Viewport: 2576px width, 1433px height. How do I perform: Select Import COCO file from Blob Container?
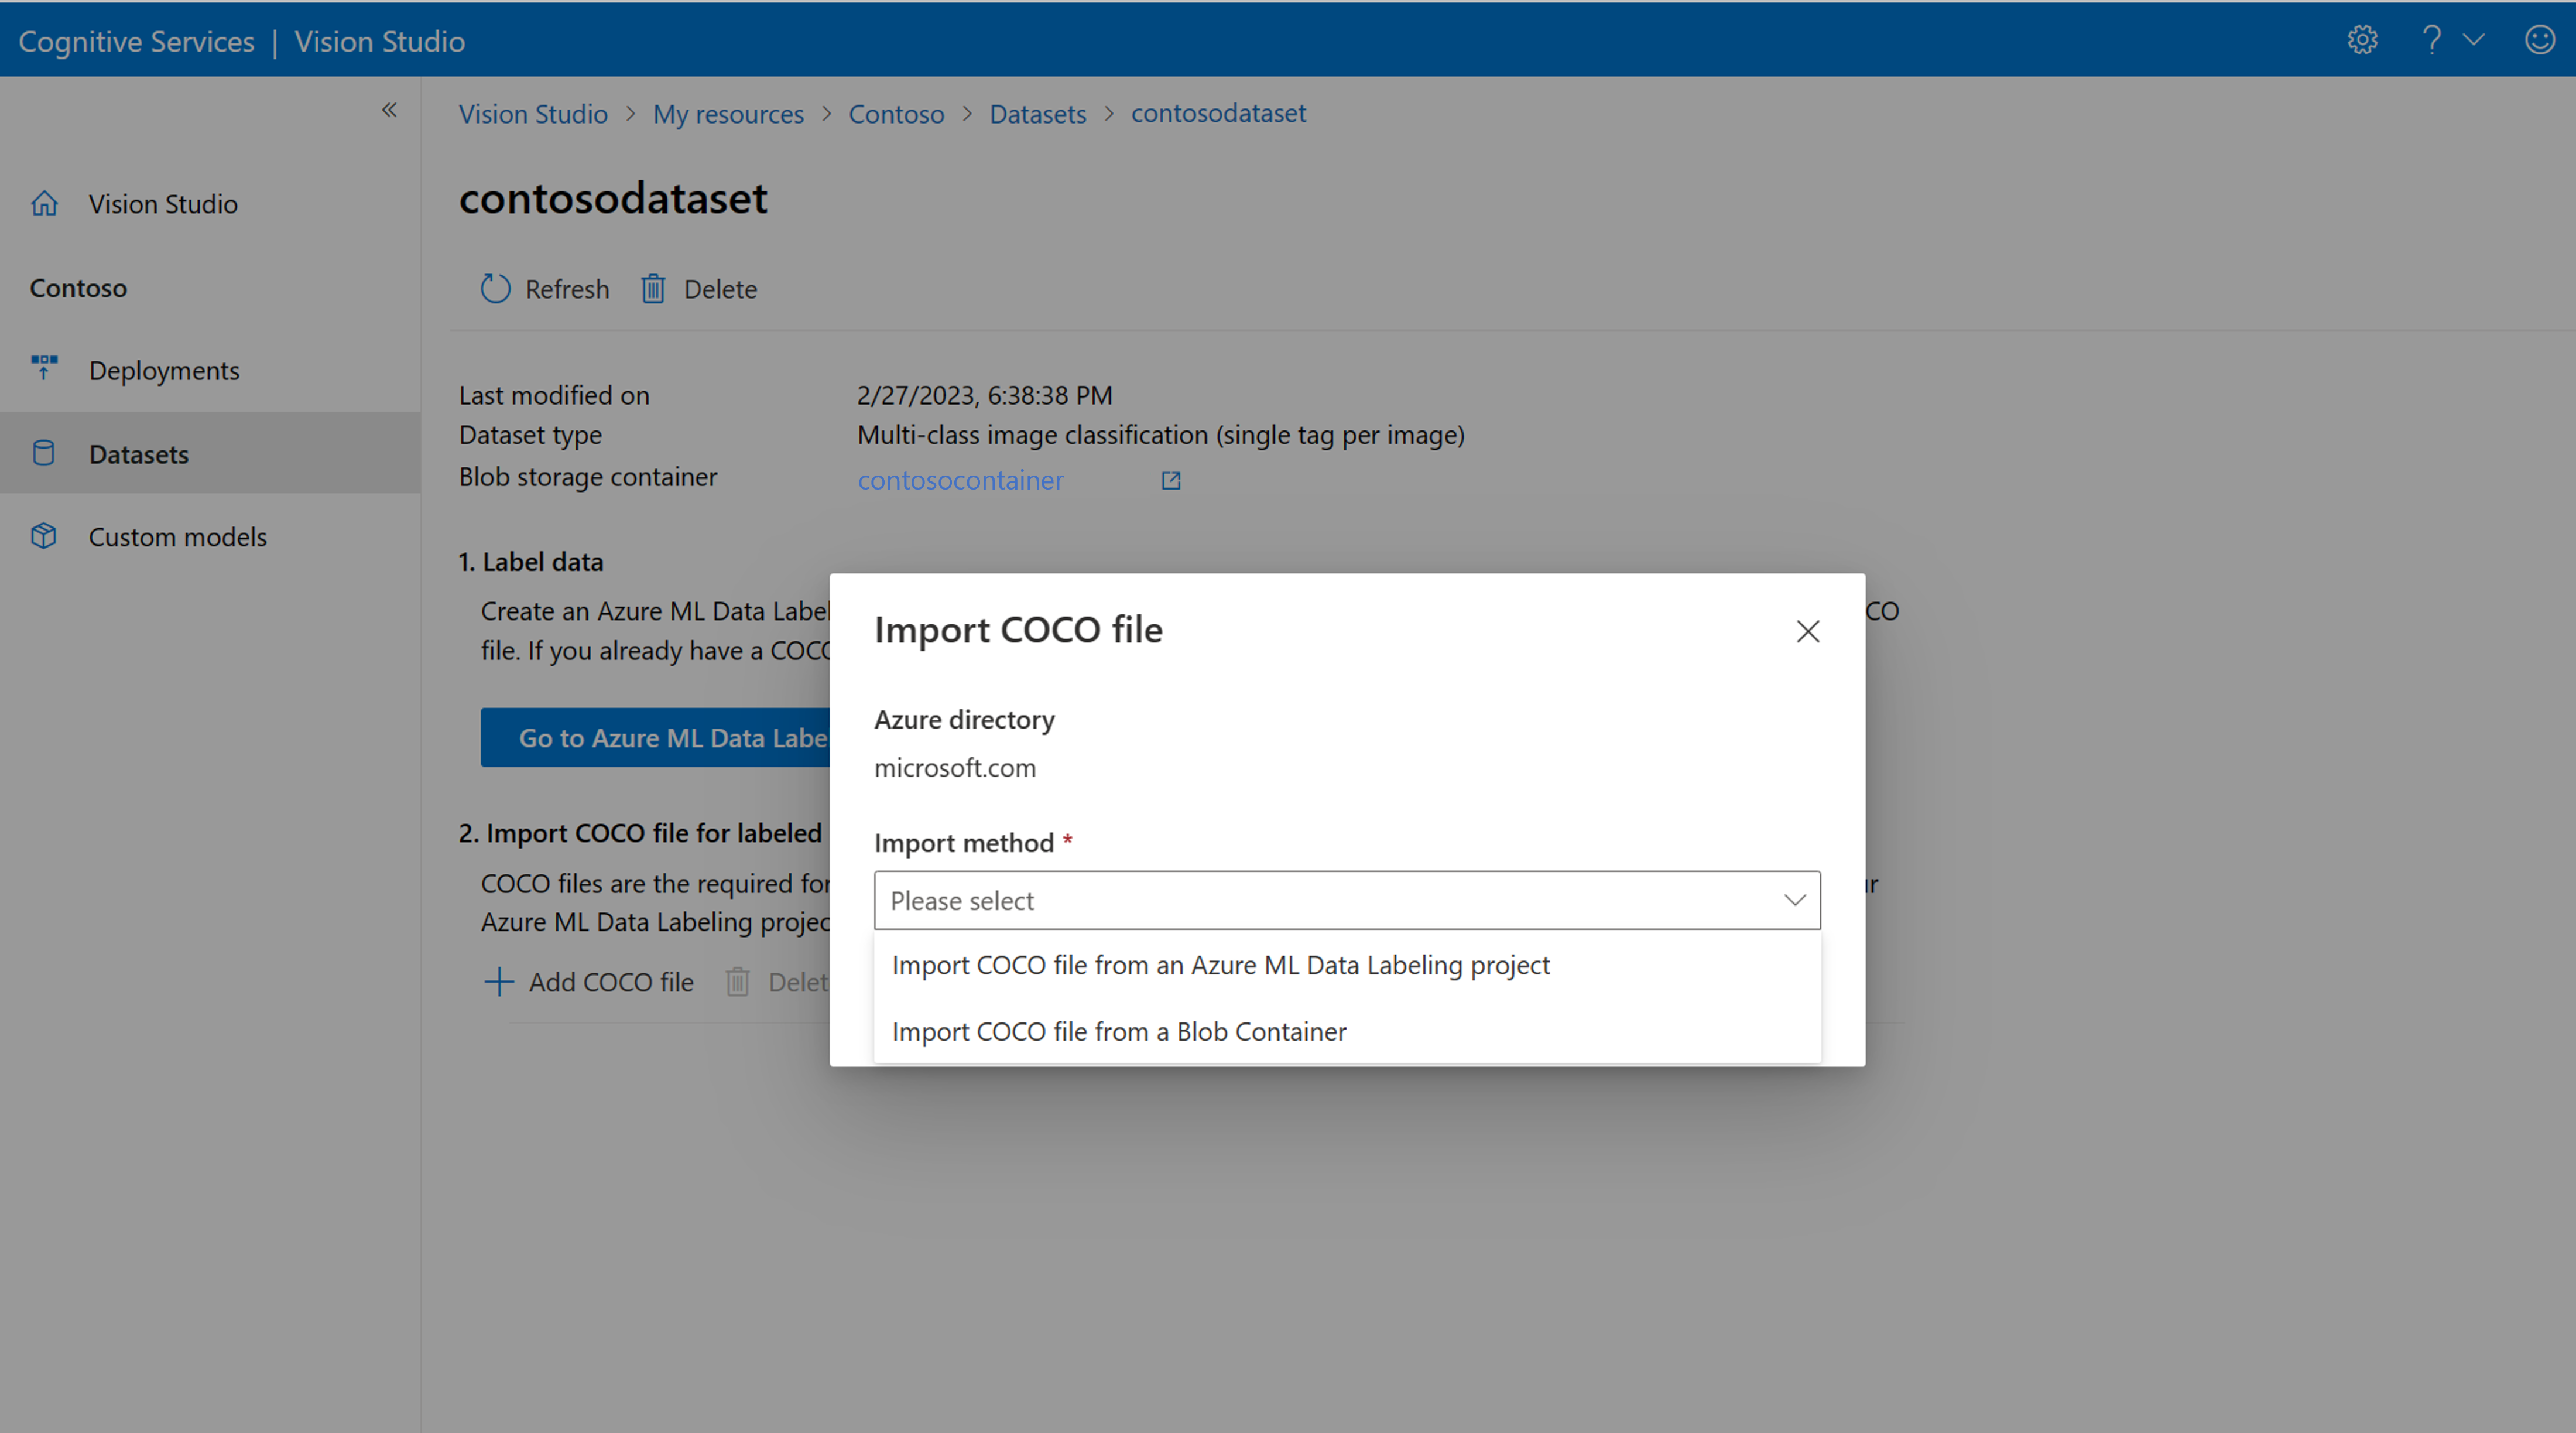[1119, 1031]
